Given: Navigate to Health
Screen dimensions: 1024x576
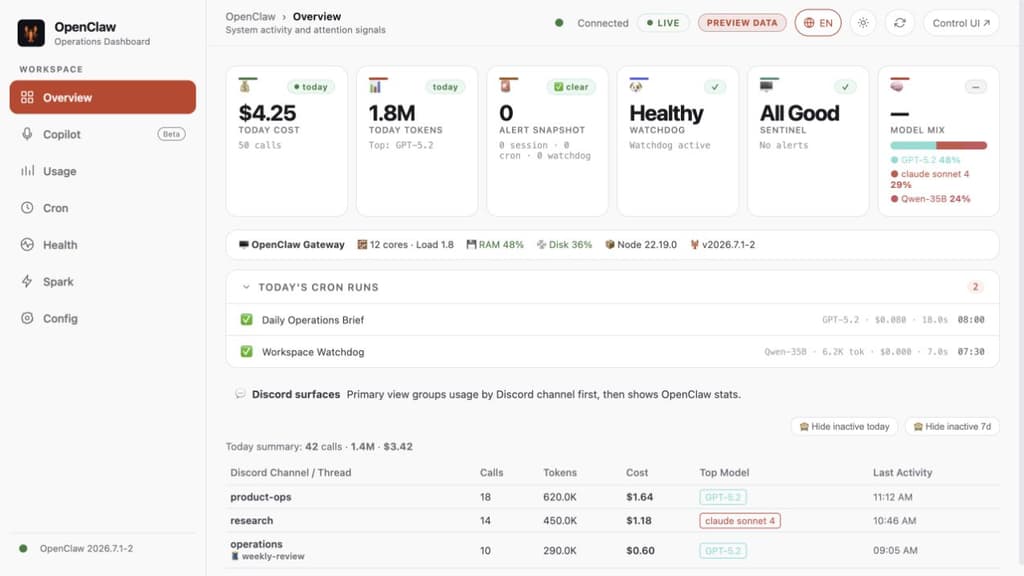Looking at the screenshot, I should point(103,245).
